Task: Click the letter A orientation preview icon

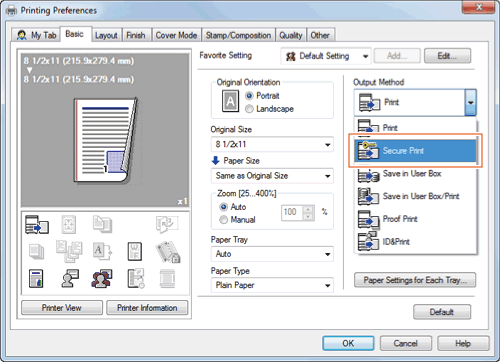Action: pyautogui.click(x=230, y=101)
